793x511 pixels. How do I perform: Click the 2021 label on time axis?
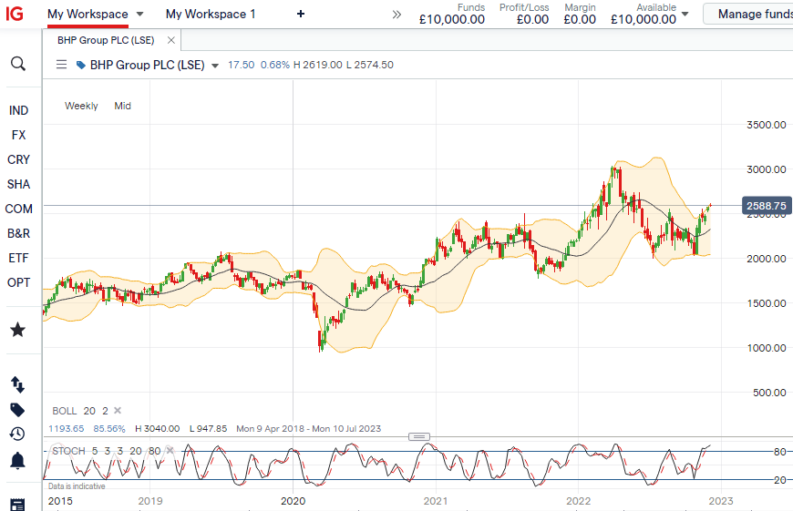[x=436, y=501]
